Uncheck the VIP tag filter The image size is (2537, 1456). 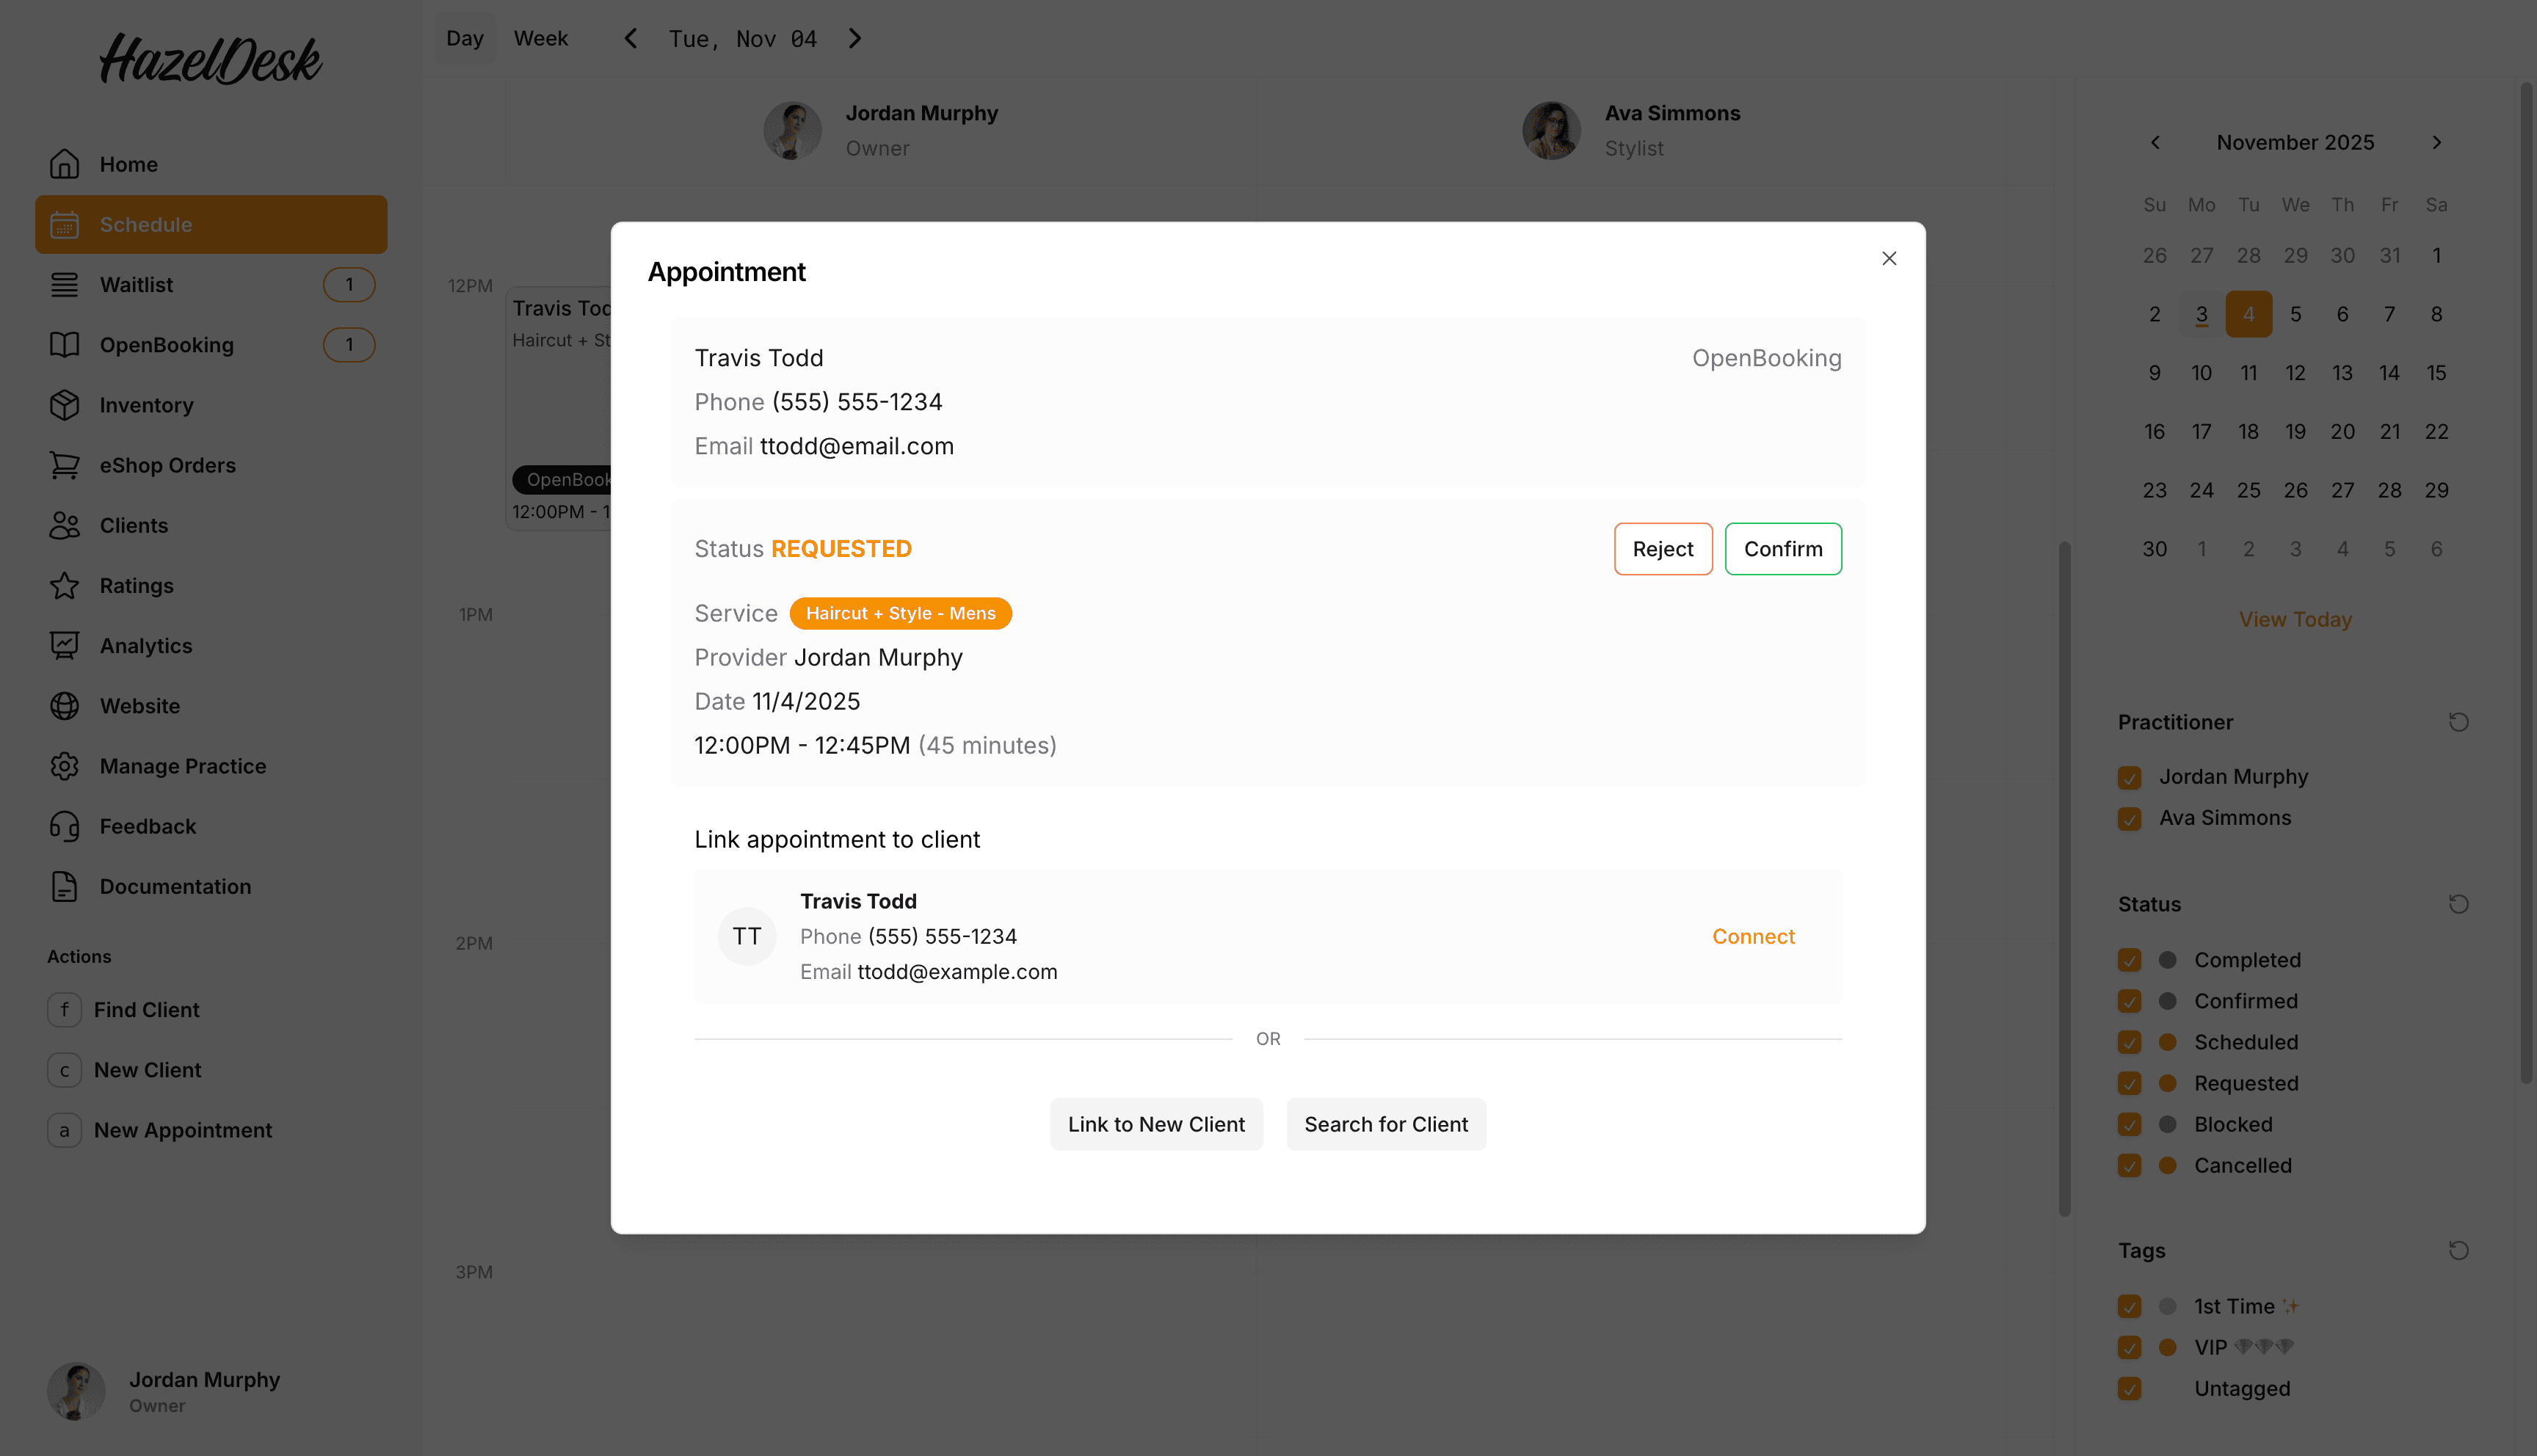pos(2130,1347)
